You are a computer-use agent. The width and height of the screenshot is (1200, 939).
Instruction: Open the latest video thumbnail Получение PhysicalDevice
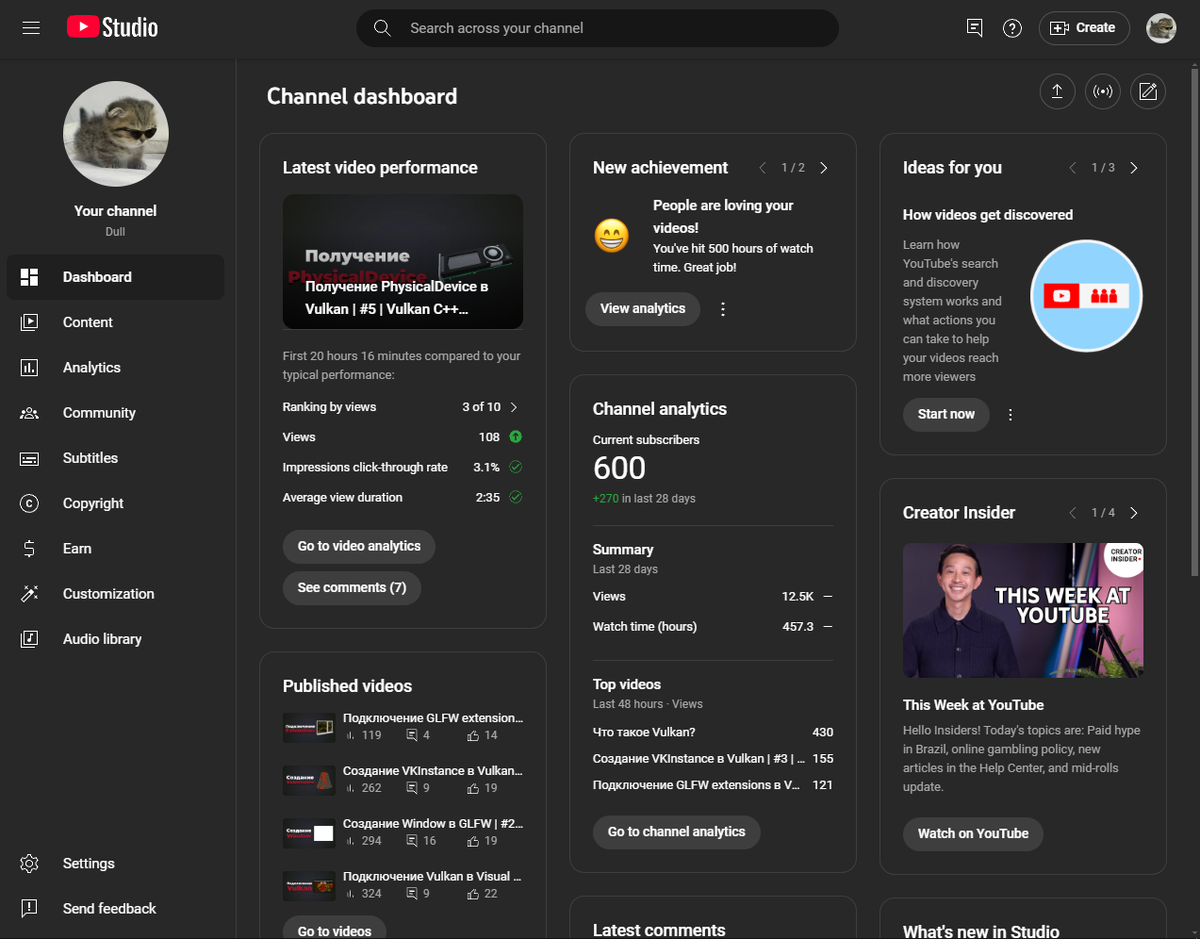403,261
